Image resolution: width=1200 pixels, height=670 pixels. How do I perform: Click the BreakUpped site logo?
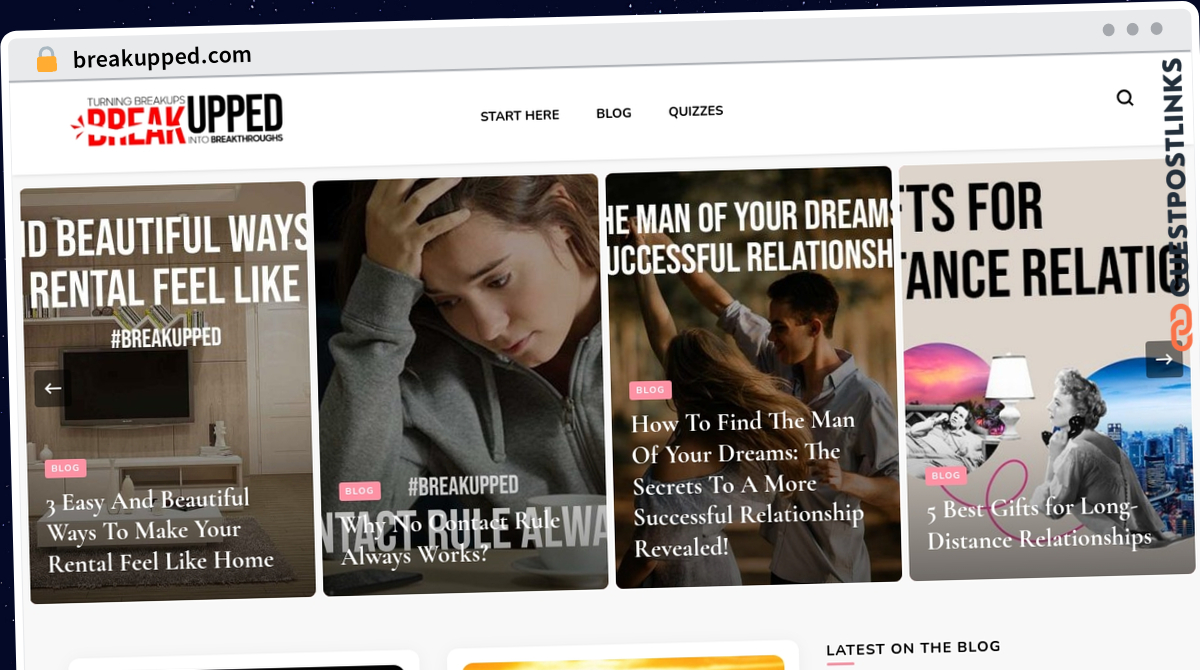click(177, 122)
